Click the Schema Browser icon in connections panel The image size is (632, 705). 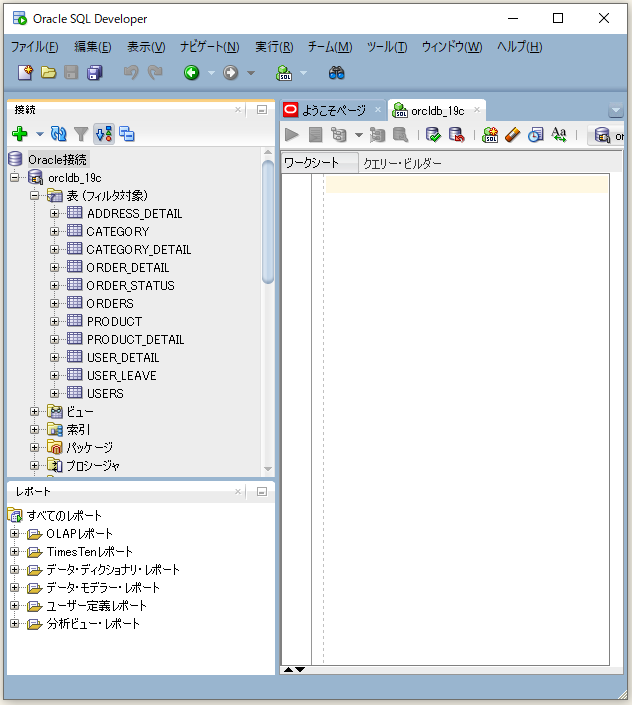tap(127, 134)
